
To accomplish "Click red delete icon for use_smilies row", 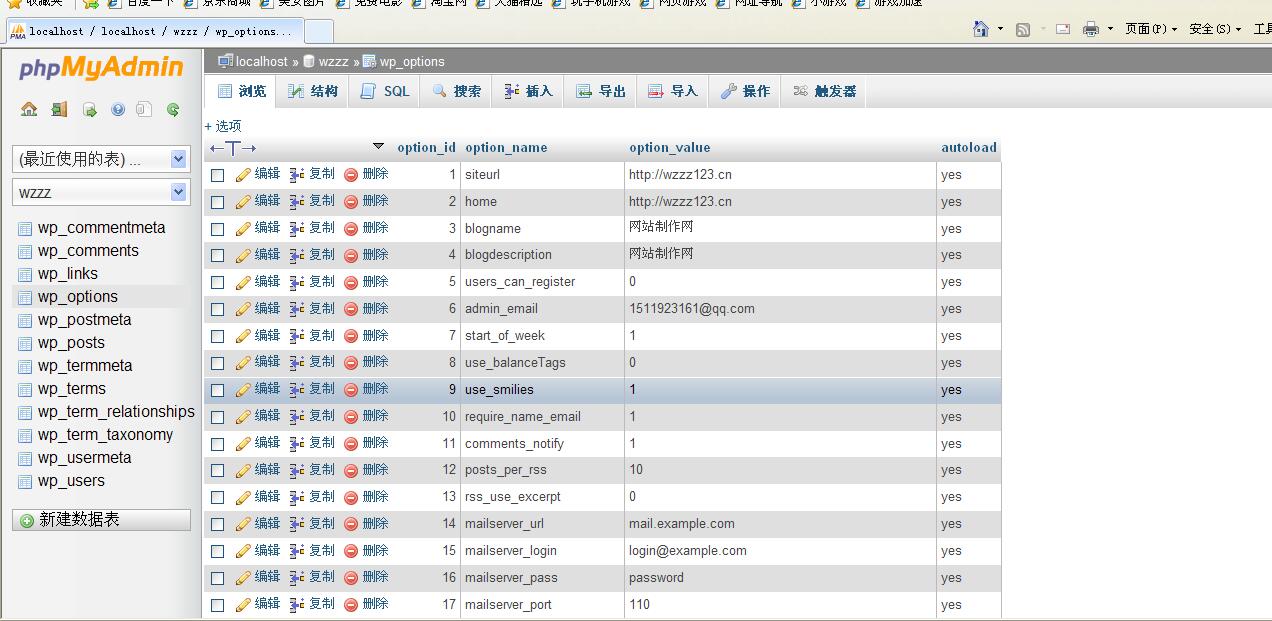I will pyautogui.click(x=351, y=390).
